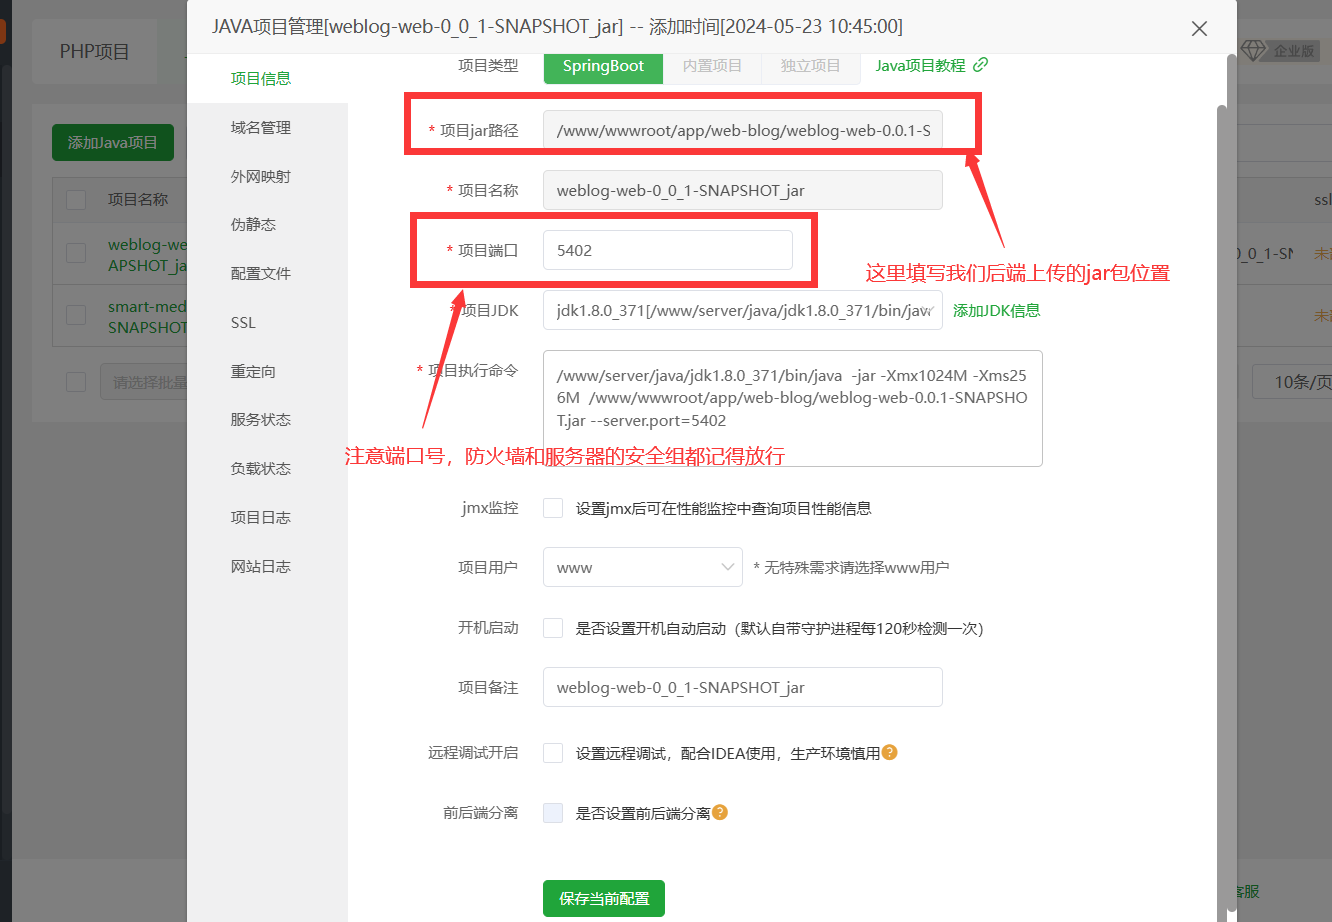1332x922 pixels.
Task: Click the 项目jar路径 input field
Action: click(742, 130)
